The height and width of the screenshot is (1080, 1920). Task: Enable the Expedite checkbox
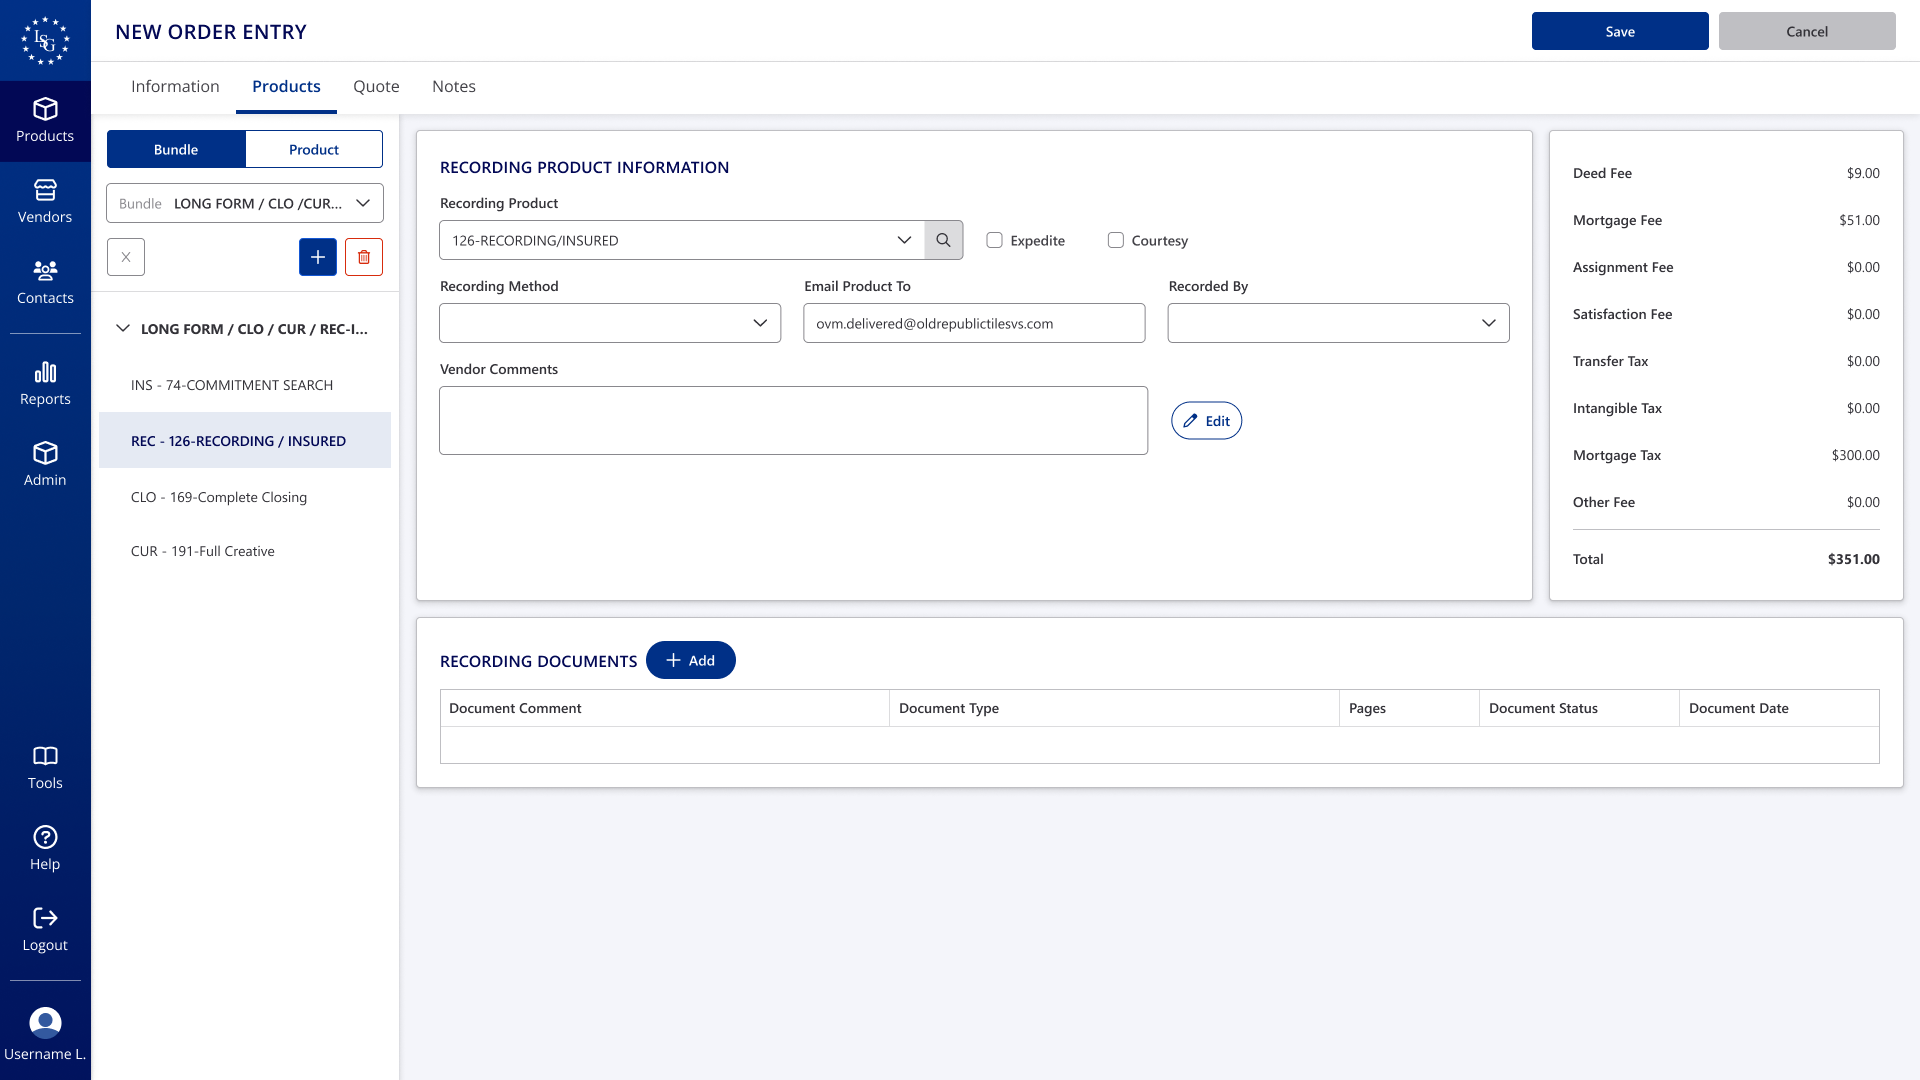994,240
